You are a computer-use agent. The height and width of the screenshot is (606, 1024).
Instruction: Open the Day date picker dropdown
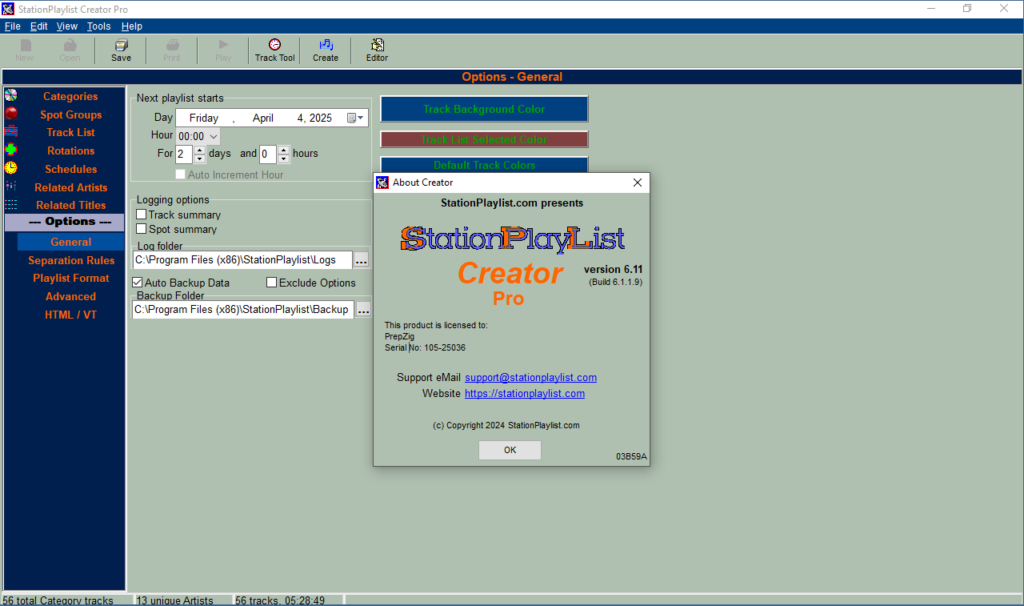coord(355,118)
